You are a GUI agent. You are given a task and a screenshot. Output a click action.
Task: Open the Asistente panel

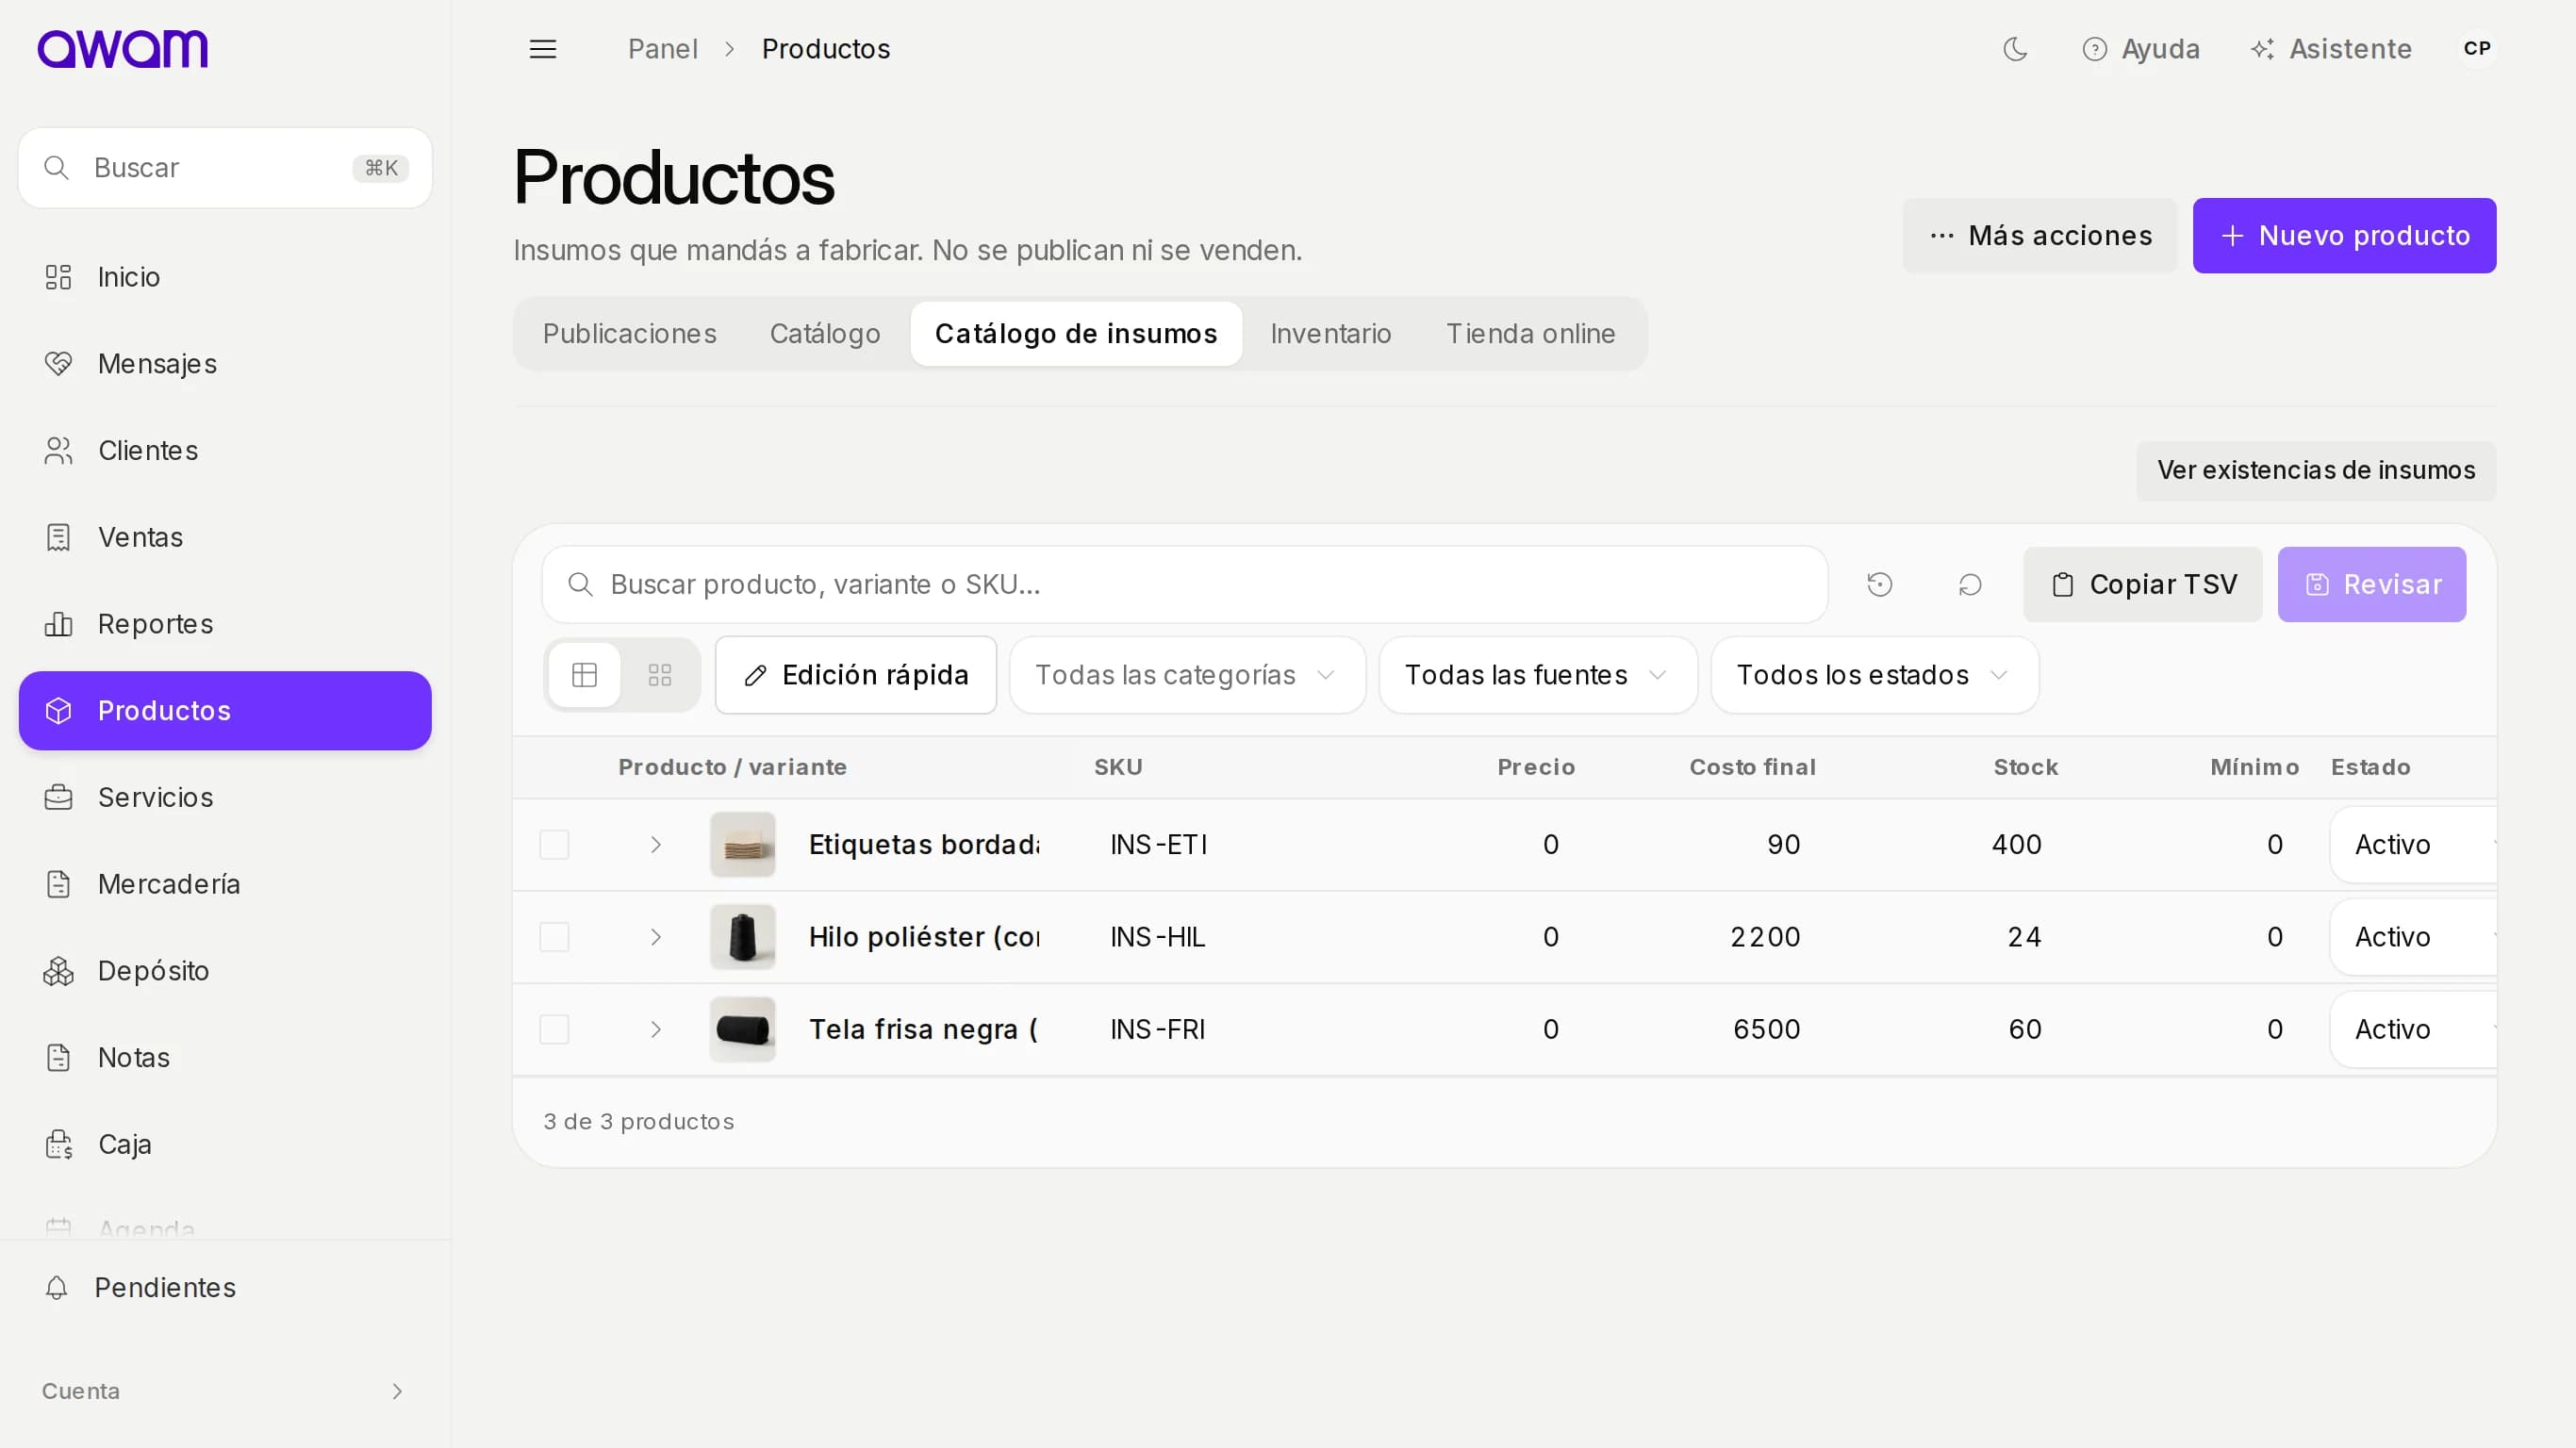(x=2331, y=49)
